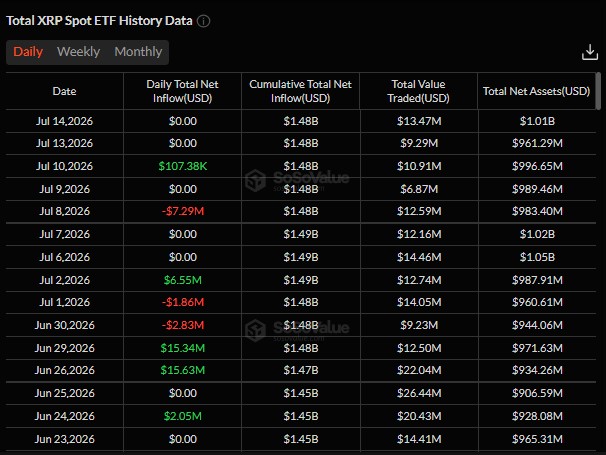The height and width of the screenshot is (455, 606).
Task: Click the $14.05M traded value
Action: coord(419,302)
